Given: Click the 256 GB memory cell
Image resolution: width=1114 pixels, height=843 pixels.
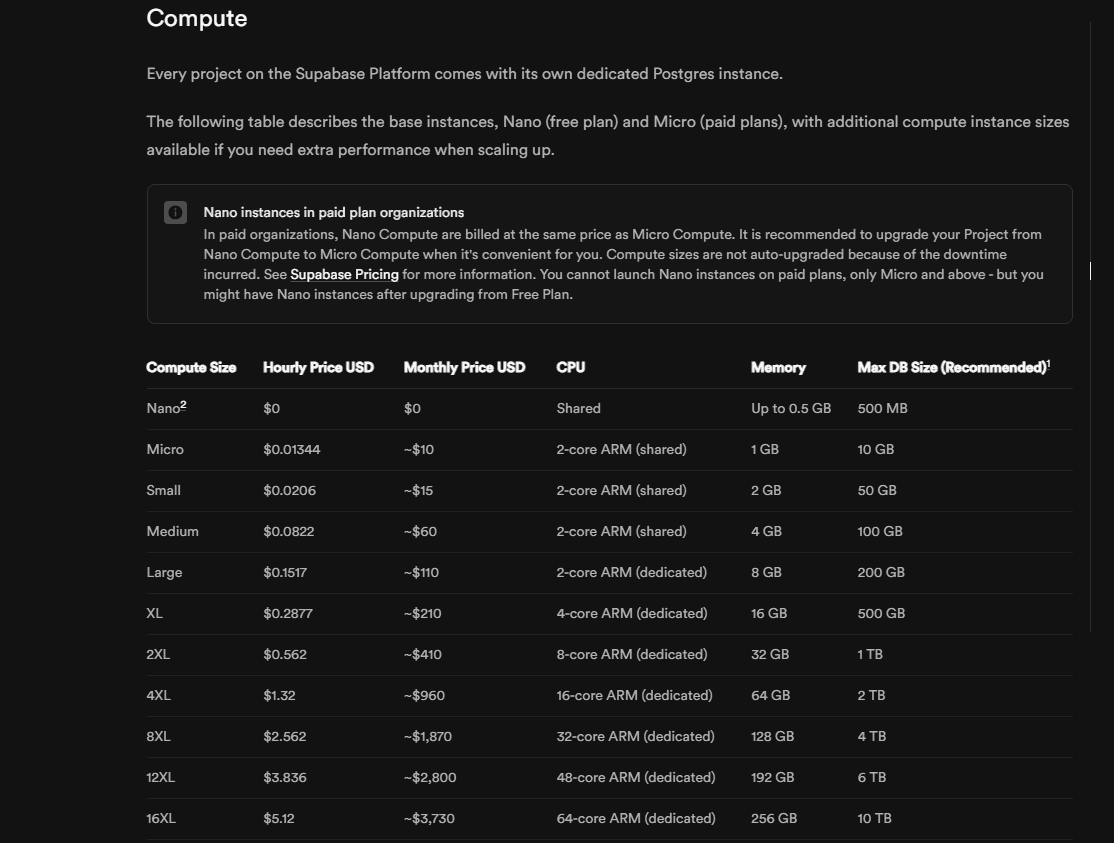Looking at the screenshot, I should pyautogui.click(x=774, y=819).
